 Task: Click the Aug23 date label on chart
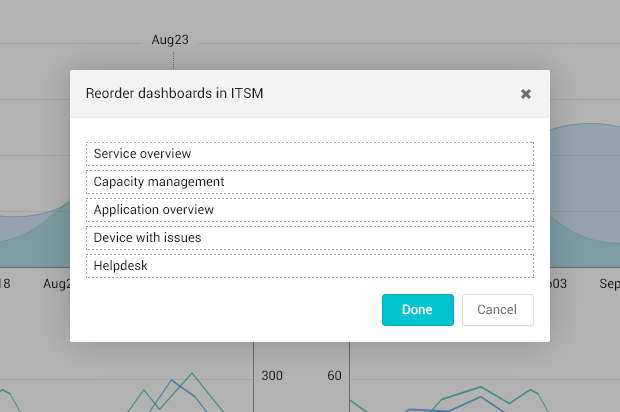point(170,40)
